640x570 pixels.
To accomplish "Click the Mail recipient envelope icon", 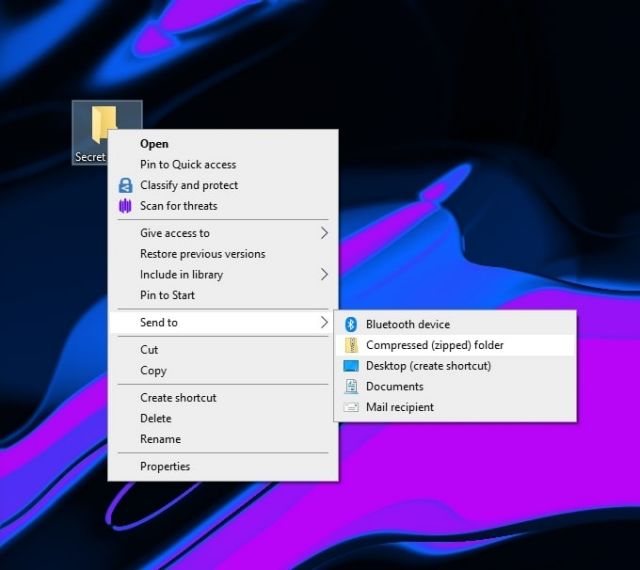I will [x=351, y=407].
